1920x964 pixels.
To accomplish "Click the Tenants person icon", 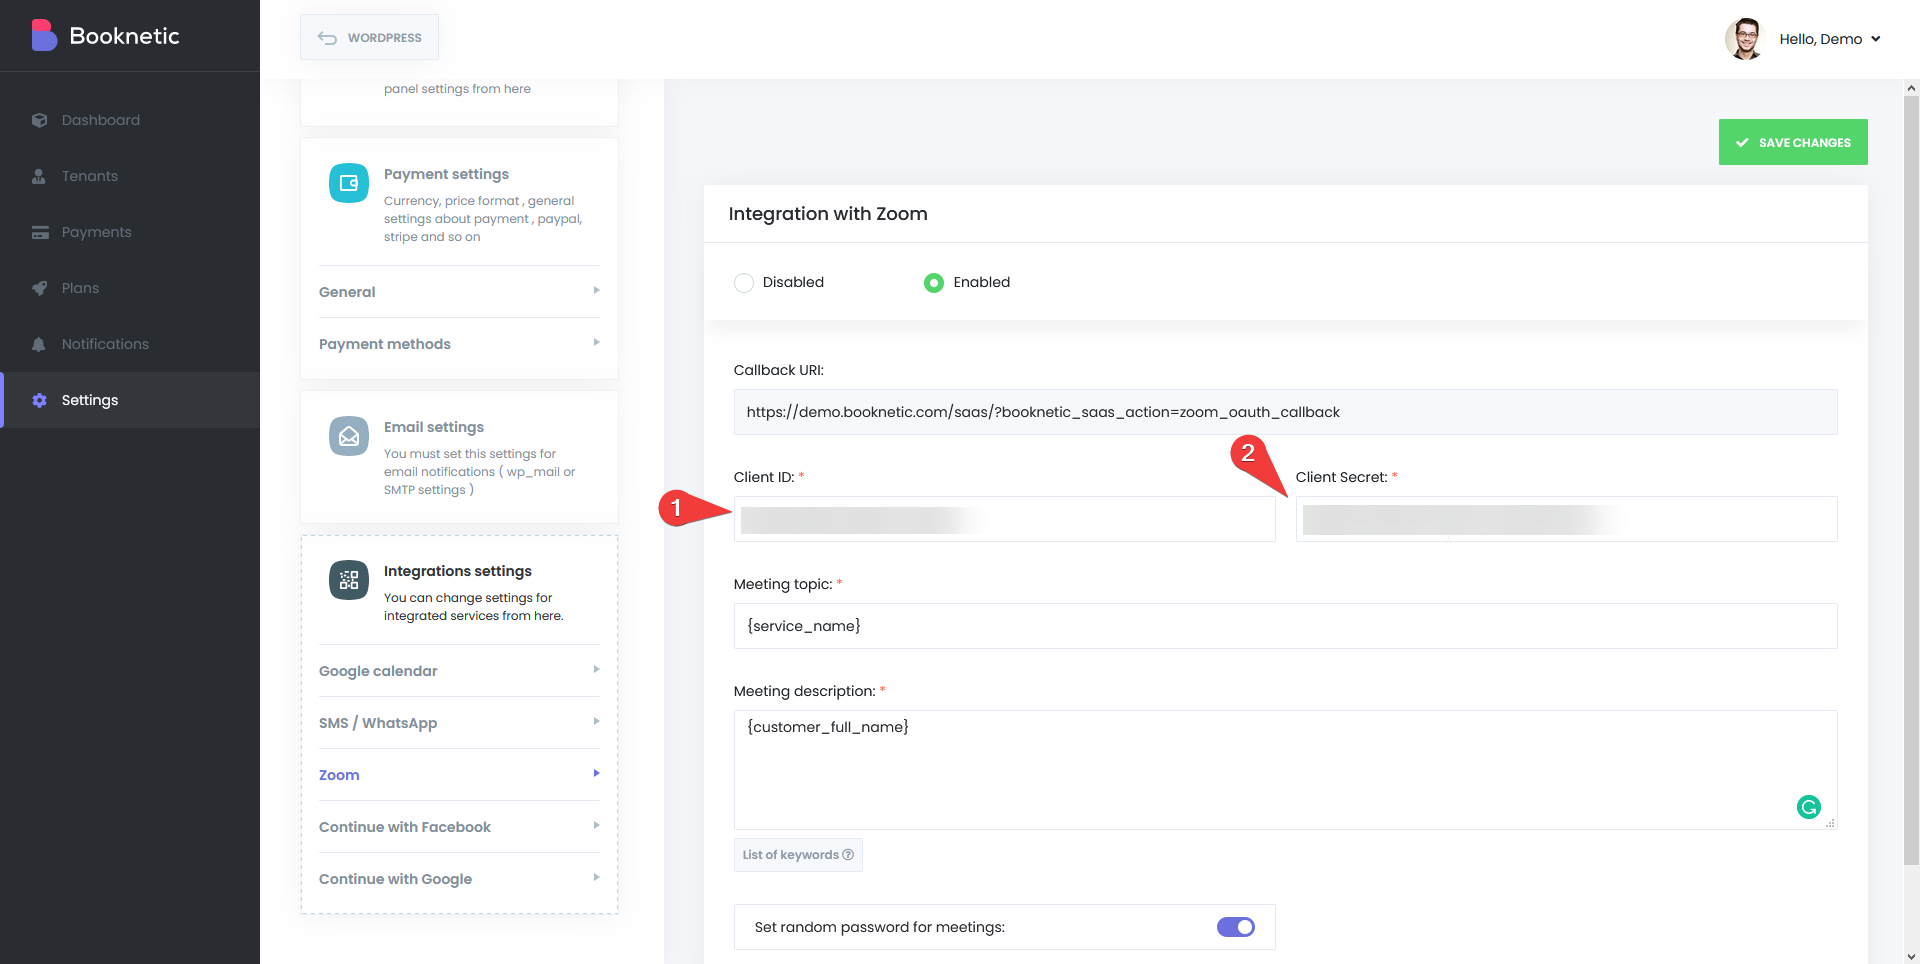I will 39,176.
